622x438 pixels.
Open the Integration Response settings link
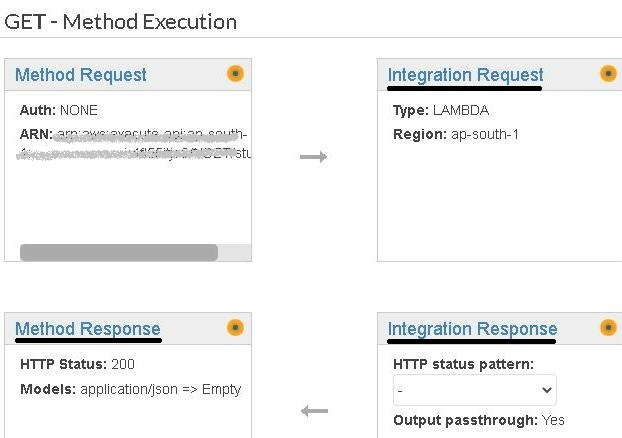472,329
